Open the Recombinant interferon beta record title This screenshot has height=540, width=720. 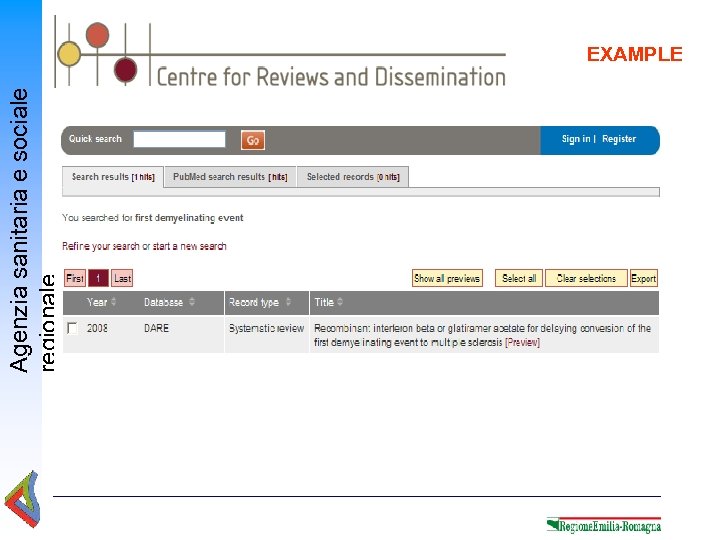coord(482,335)
